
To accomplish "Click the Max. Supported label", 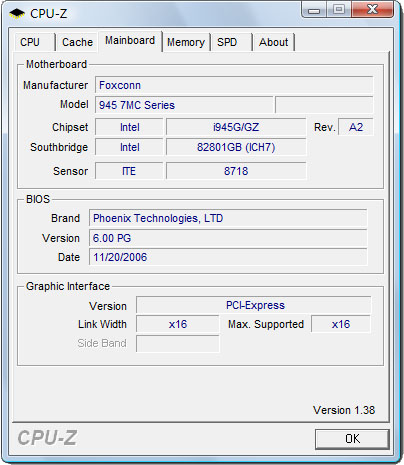I will [x=266, y=324].
